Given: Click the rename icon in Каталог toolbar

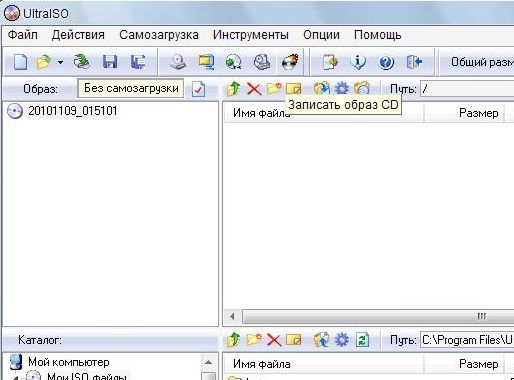Looking at the screenshot, I should coord(294,340).
